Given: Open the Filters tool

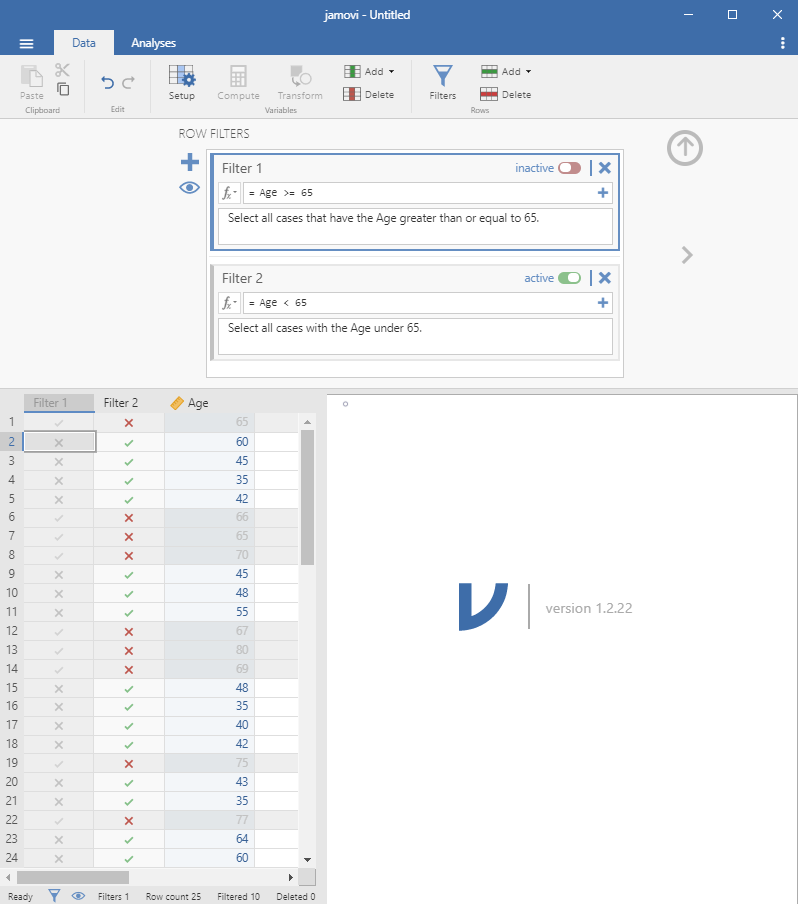Looking at the screenshot, I should [x=443, y=82].
